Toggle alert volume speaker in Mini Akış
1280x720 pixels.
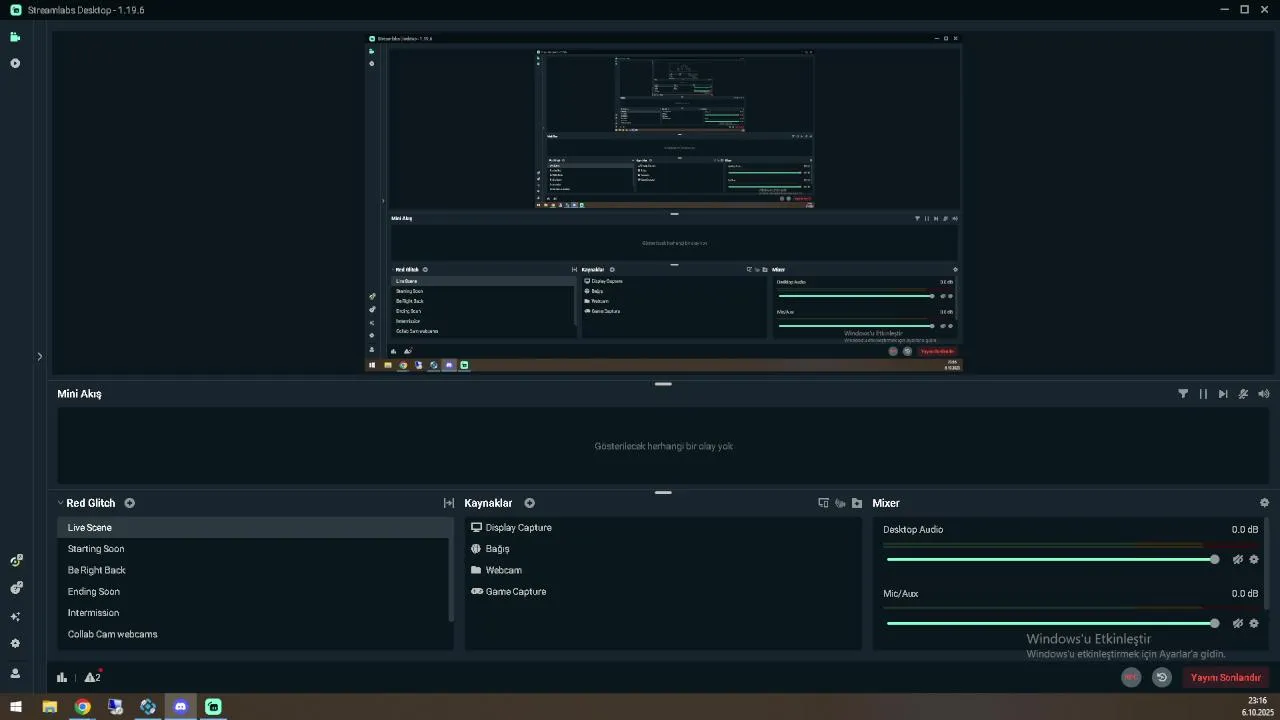(x=1263, y=394)
